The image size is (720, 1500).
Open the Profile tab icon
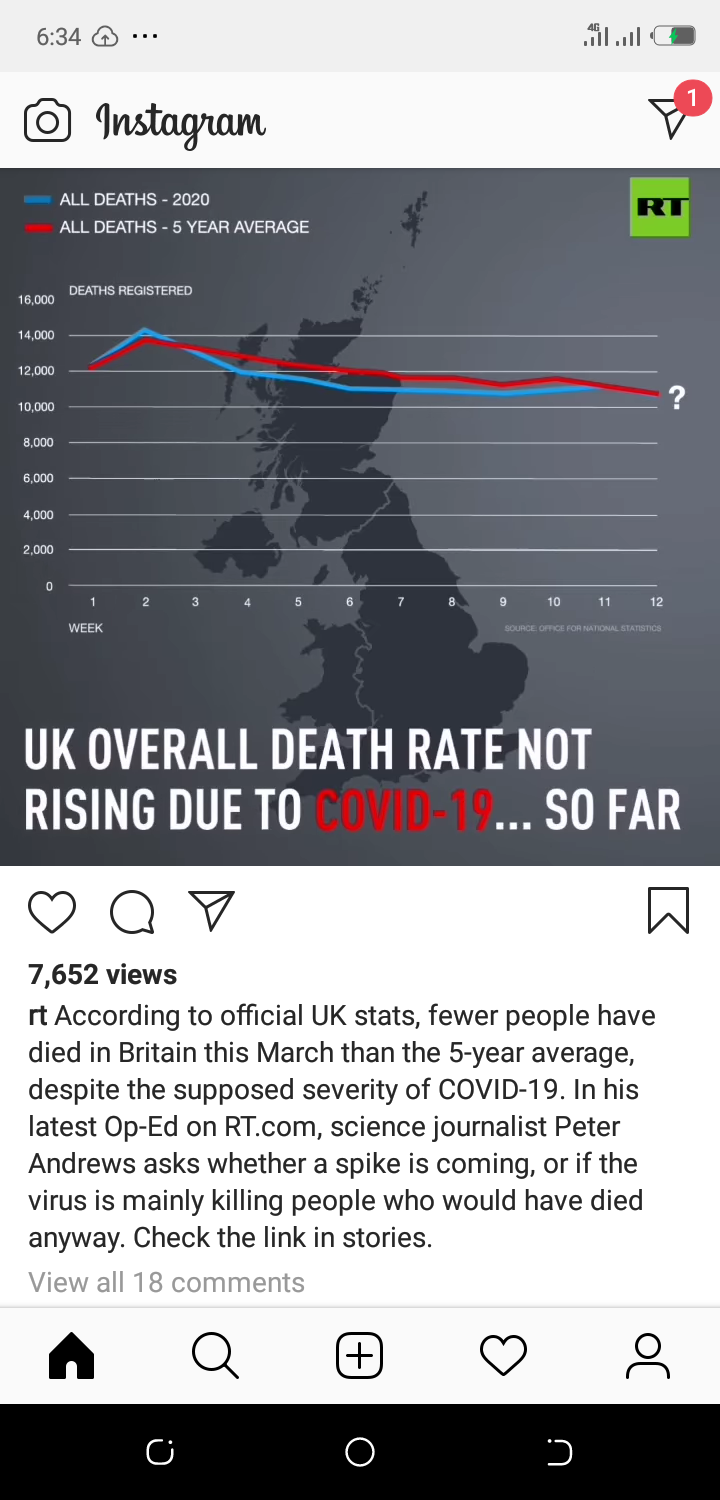tap(648, 1356)
